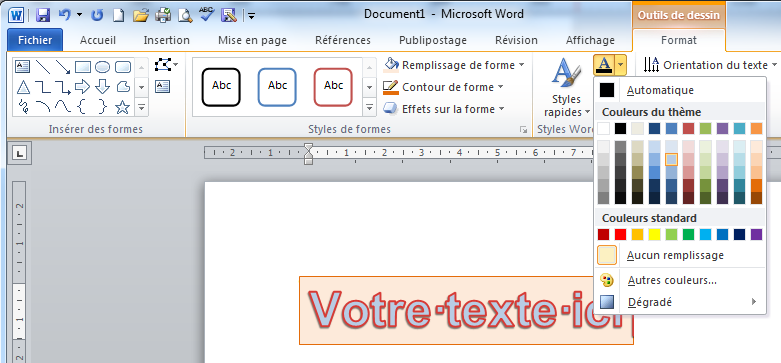Viewport: 781px width, 363px height.
Task: Select the straight arrow line shape
Action: point(63,66)
